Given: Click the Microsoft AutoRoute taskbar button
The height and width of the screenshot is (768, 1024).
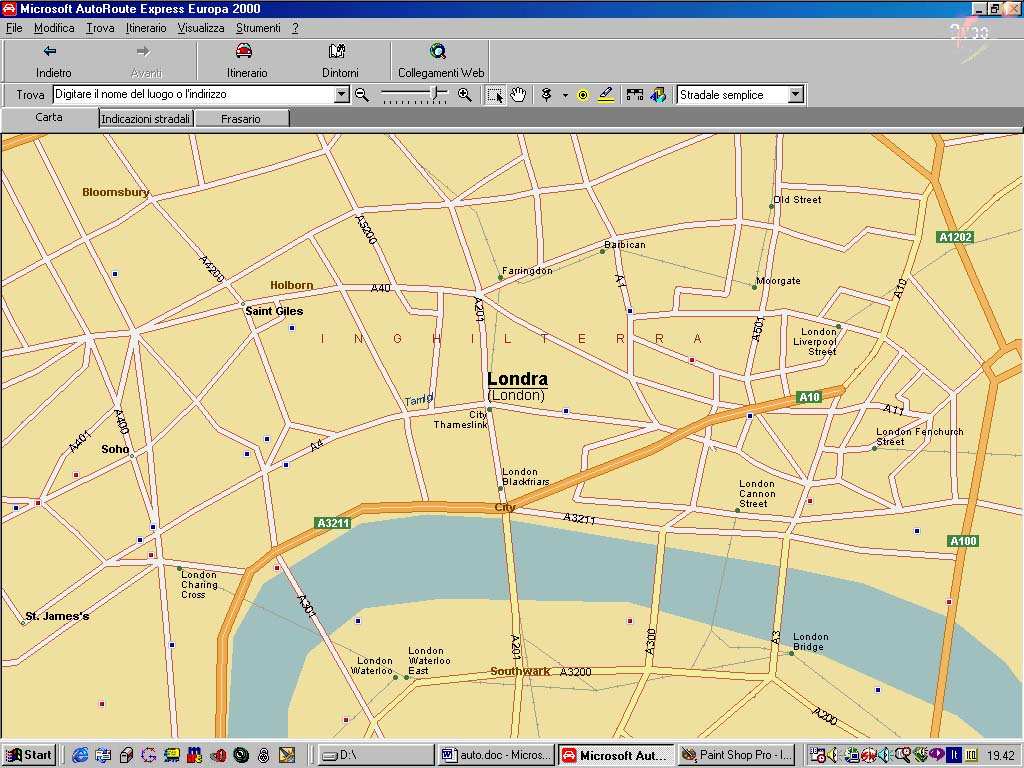Looking at the screenshot, I should click(616, 756).
